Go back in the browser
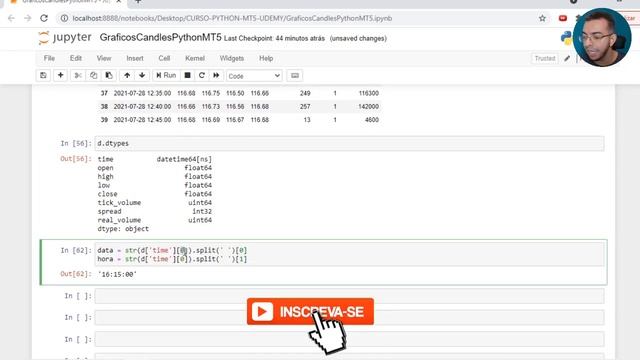The width and height of the screenshot is (640, 360). coord(11,18)
